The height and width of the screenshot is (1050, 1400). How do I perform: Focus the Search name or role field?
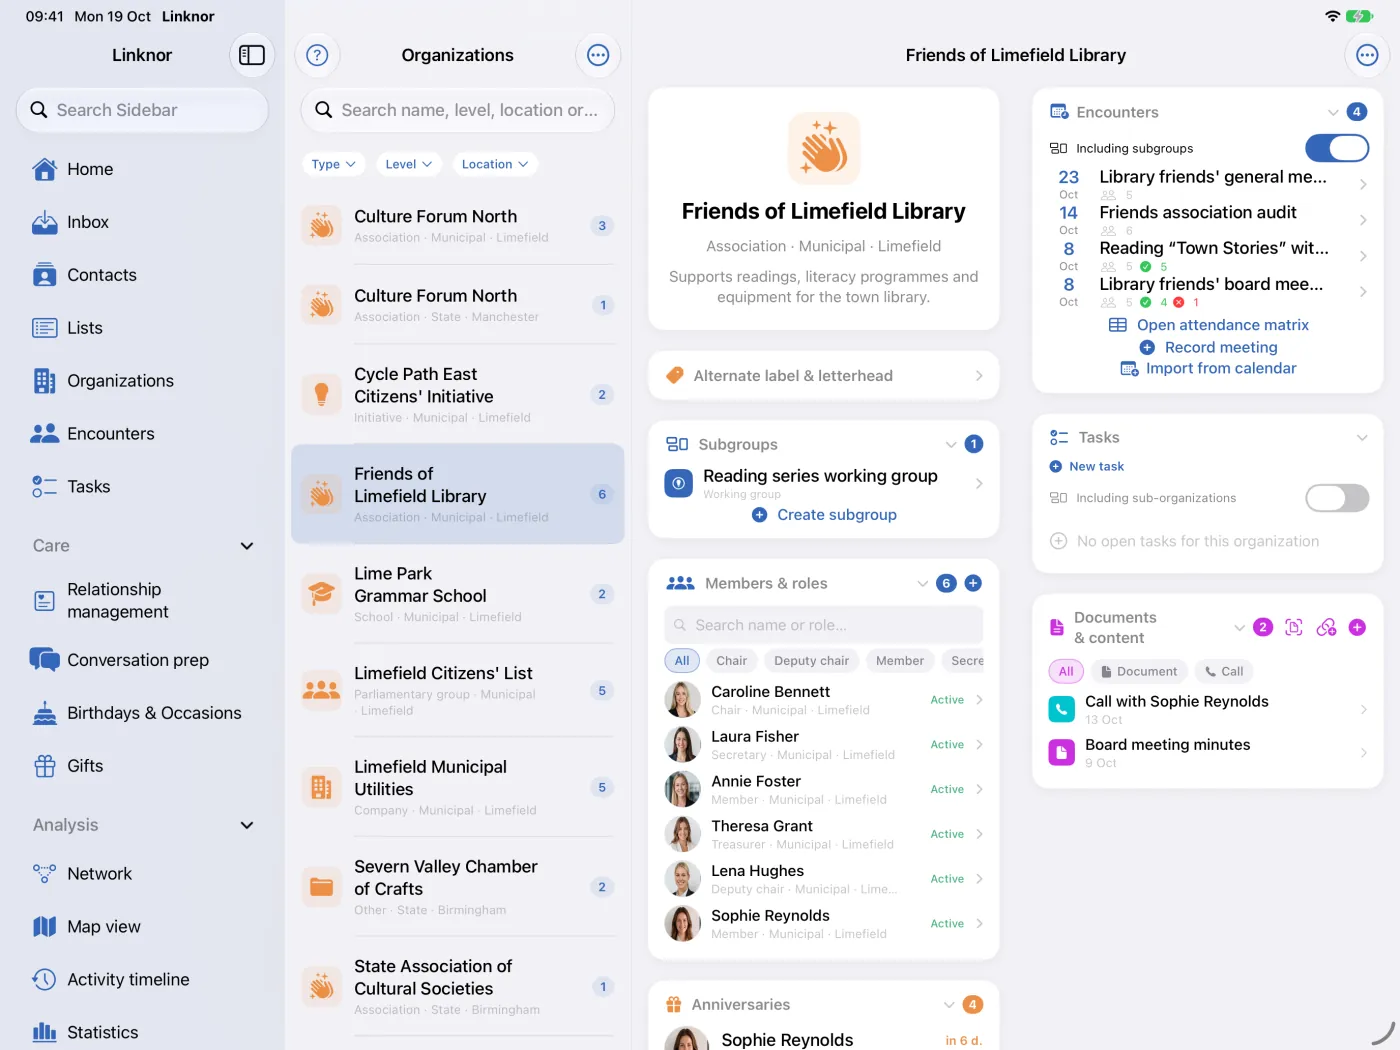coord(824,625)
